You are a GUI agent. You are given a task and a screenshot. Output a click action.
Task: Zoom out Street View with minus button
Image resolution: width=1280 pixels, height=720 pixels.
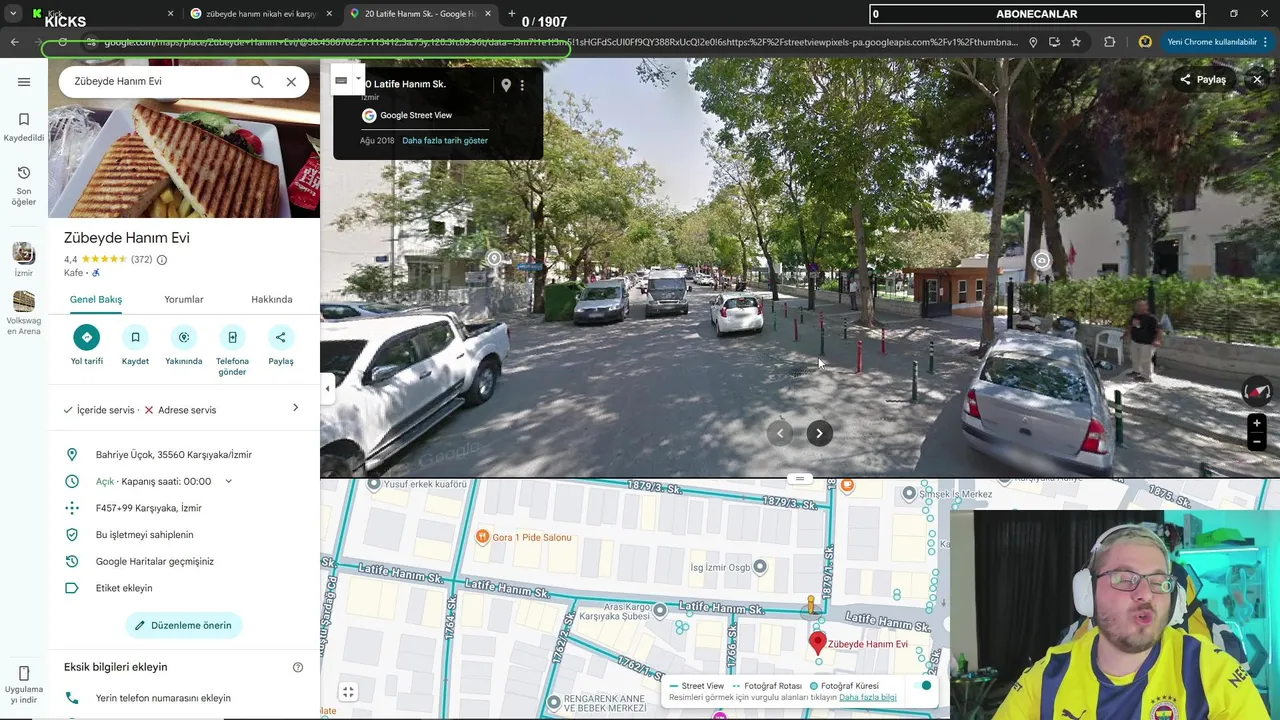pos(1257,442)
